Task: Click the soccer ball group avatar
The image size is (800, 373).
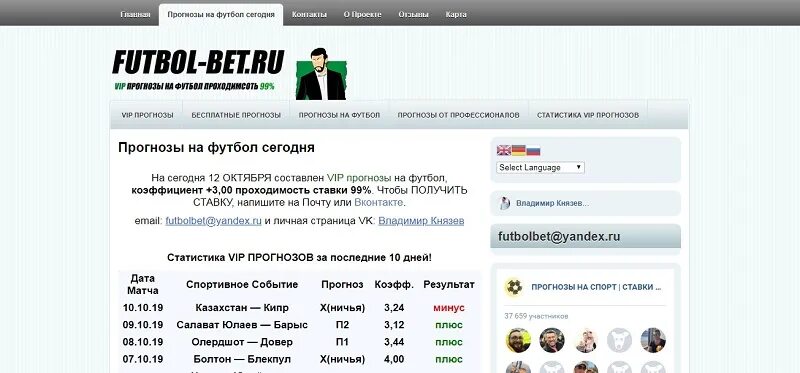Action: point(514,287)
